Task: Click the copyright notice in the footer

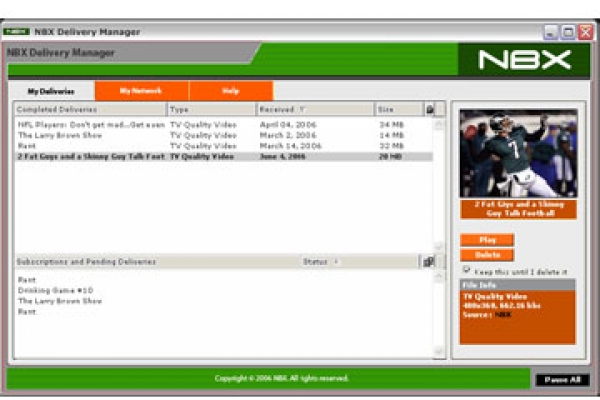Action: click(281, 379)
